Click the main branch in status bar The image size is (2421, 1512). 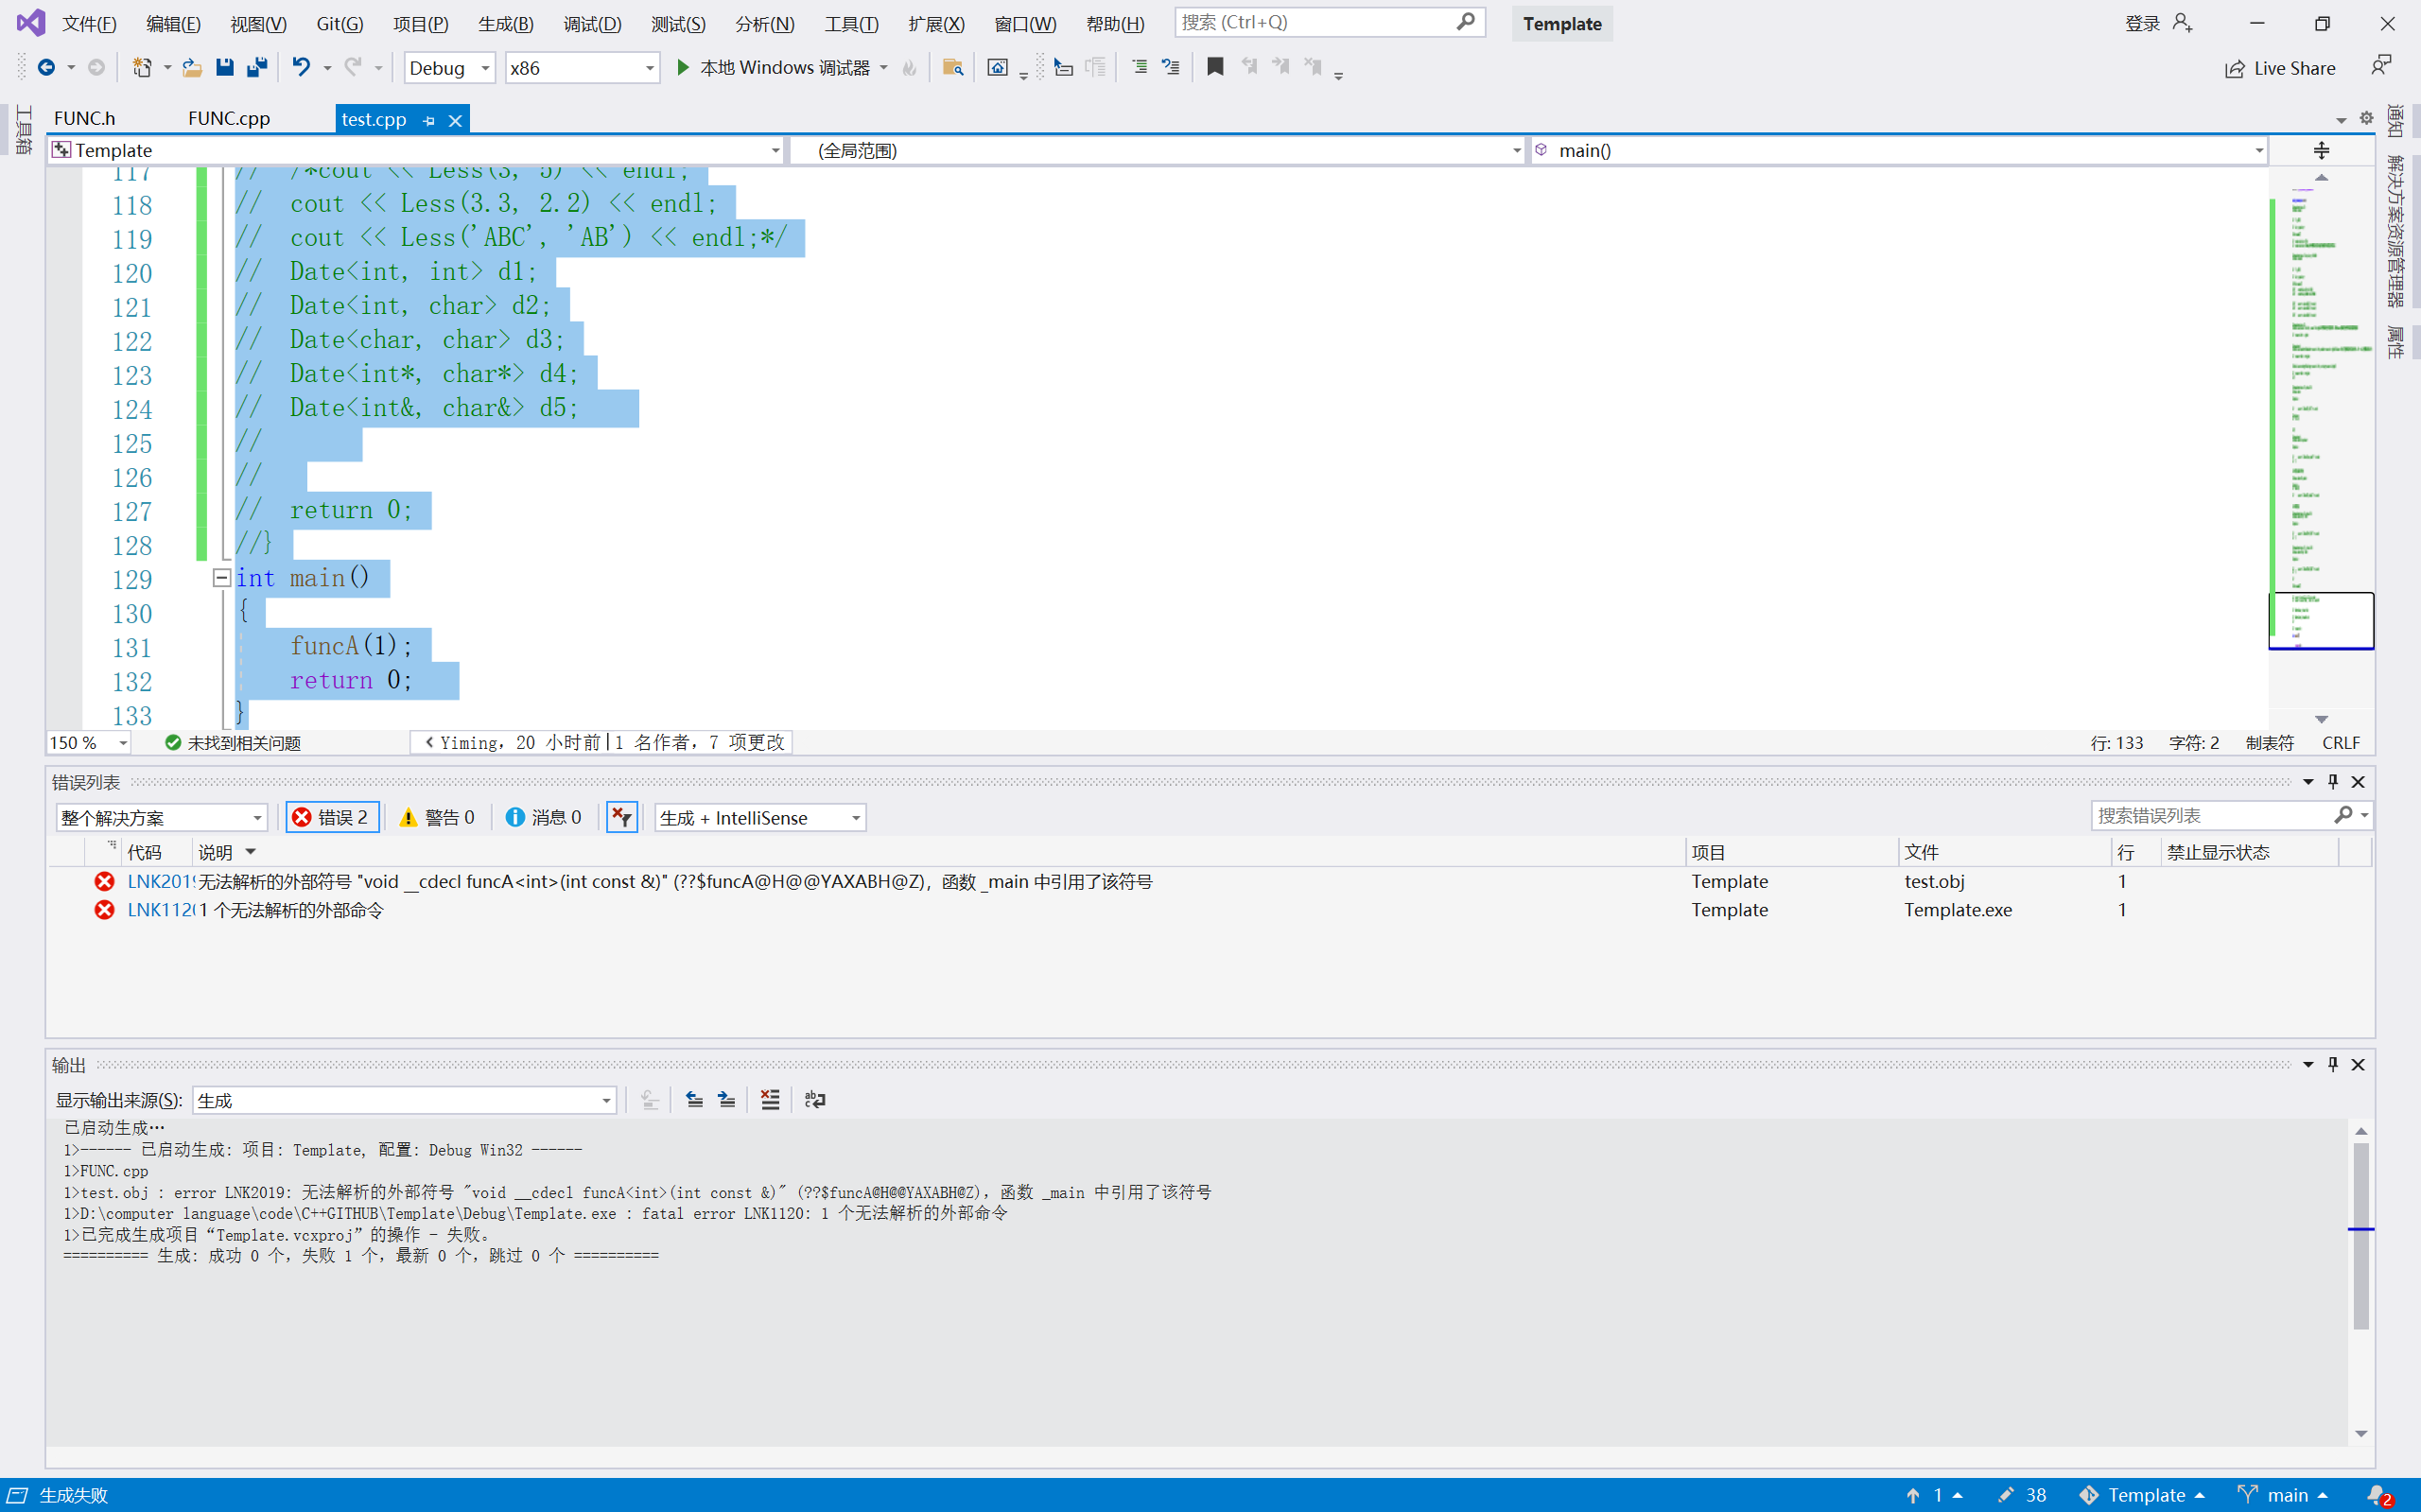[x=2286, y=1495]
